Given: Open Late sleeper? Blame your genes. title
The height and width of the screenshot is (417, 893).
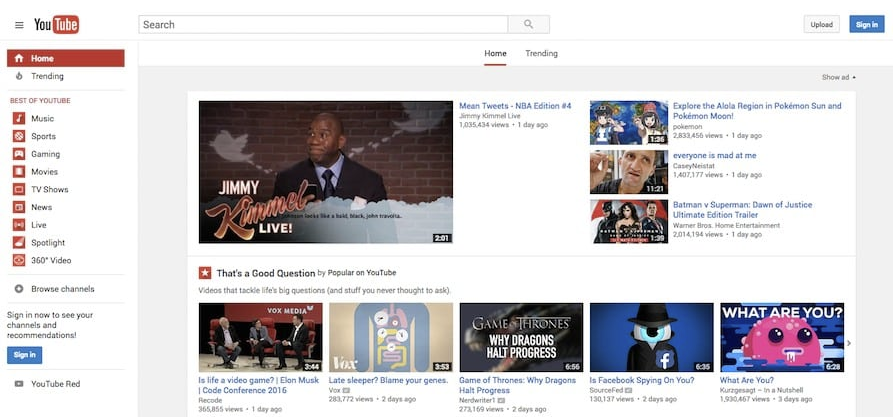Looking at the screenshot, I should (388, 380).
